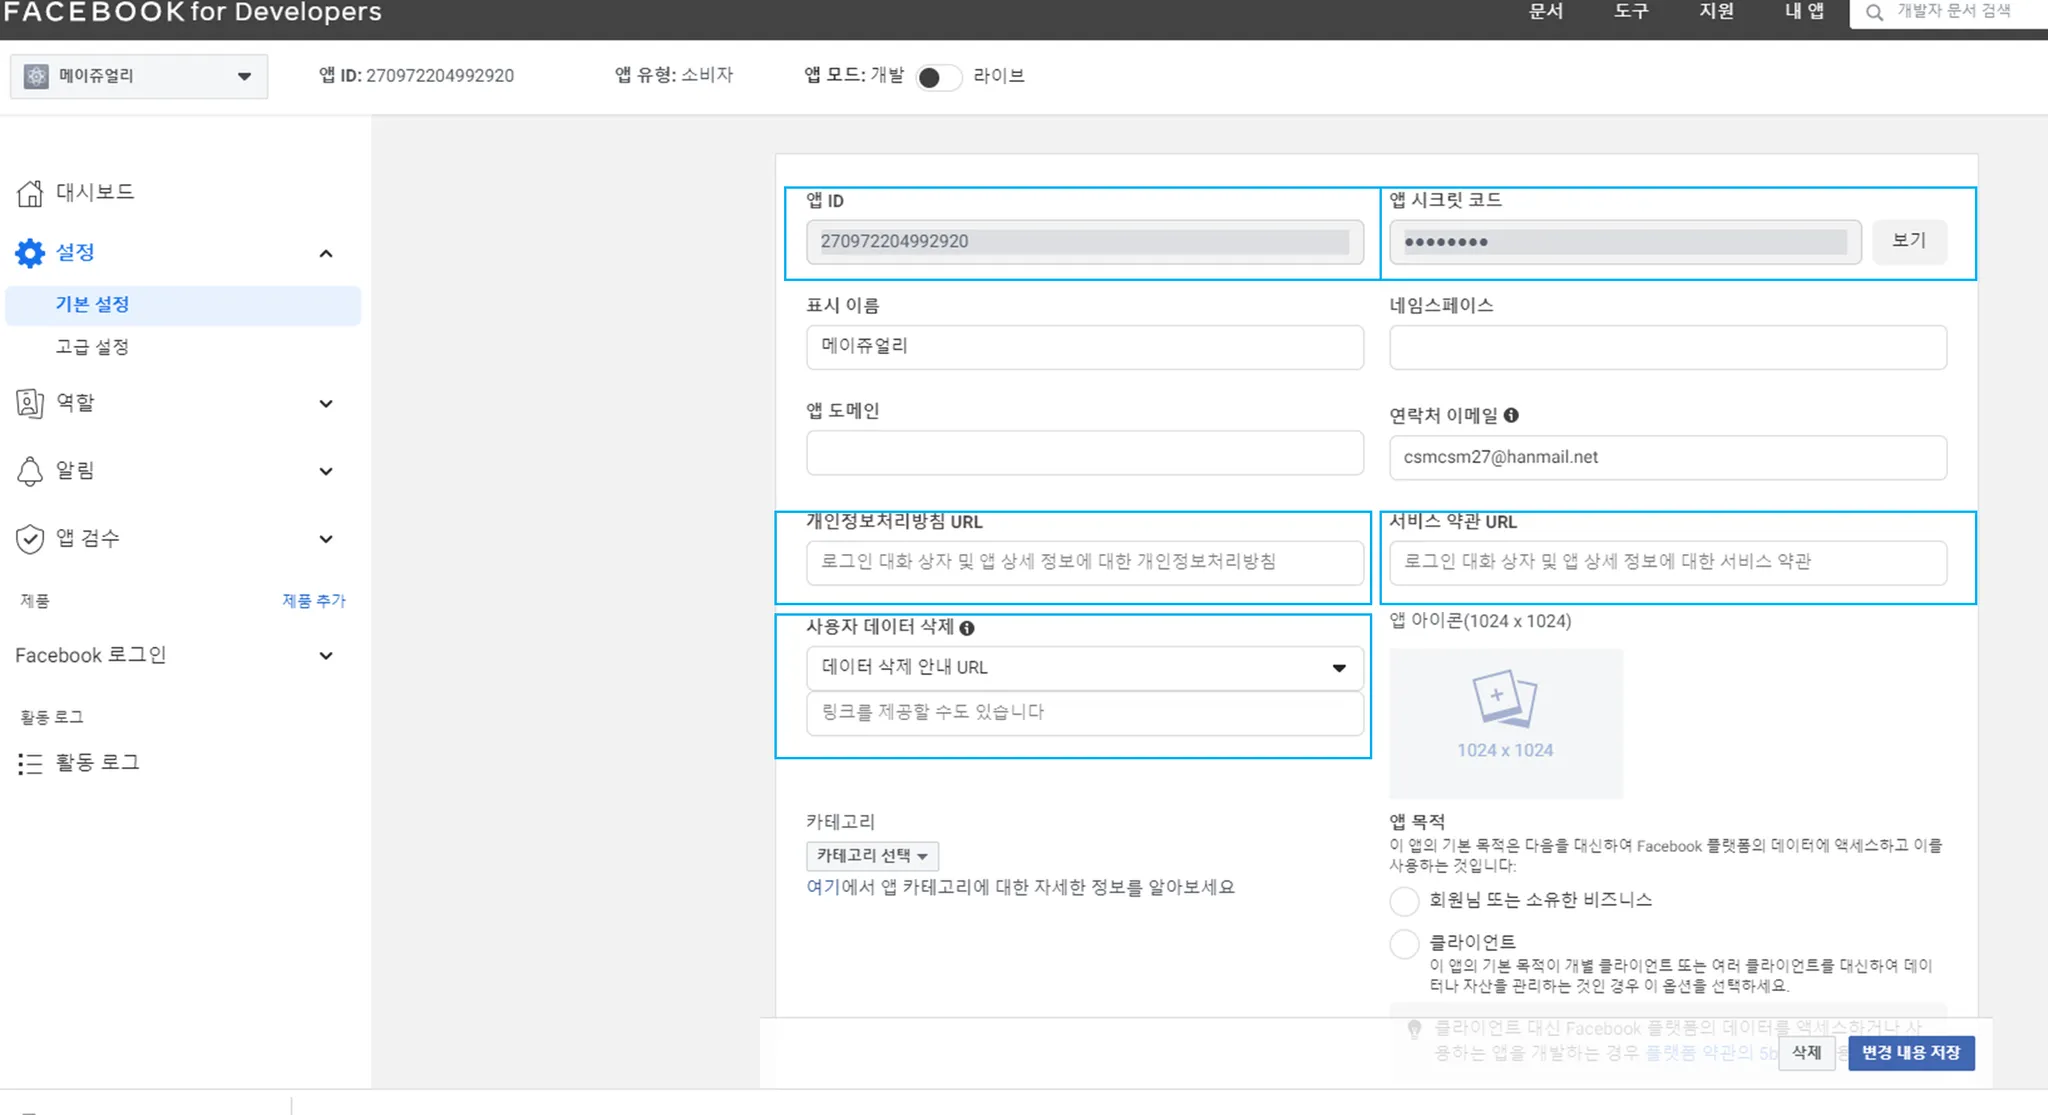
Task: Open the 카테고리 선택 dropdown
Action: (872, 856)
